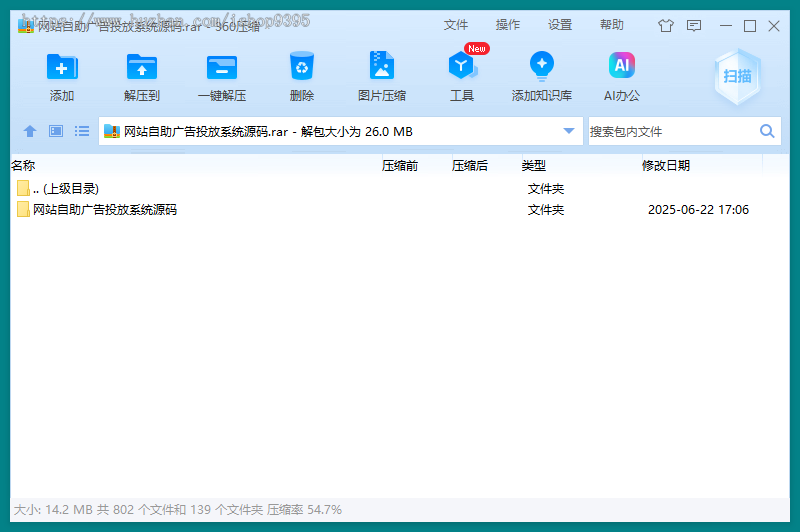This screenshot has width=800, height=532.
Task: Click 文件夹 type of 网站自助广告投放系统源码 row
Action: click(x=546, y=210)
